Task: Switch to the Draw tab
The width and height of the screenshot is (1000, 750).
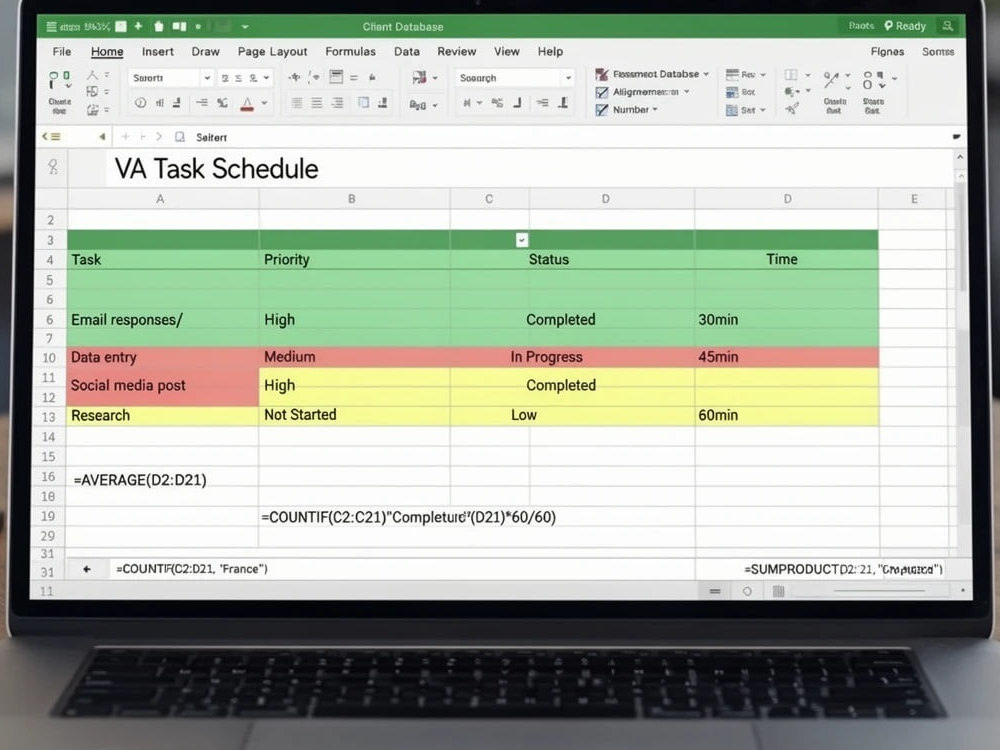Action: pyautogui.click(x=205, y=52)
